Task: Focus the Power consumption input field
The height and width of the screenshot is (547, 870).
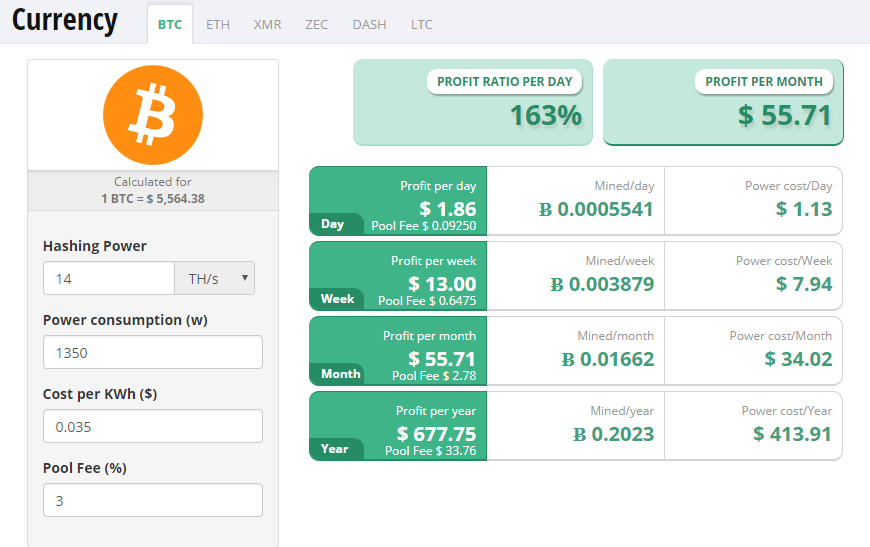Action: 152,352
